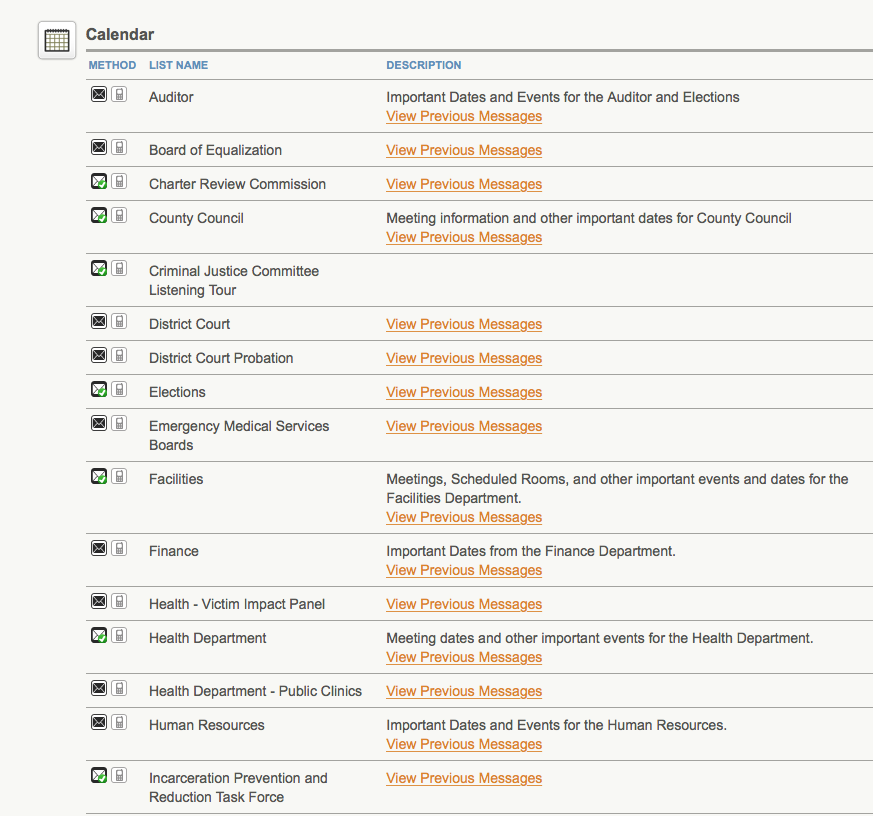The width and height of the screenshot is (873, 816).
Task: View previous messages for Health Department - Public Clinics
Action: click(x=464, y=691)
